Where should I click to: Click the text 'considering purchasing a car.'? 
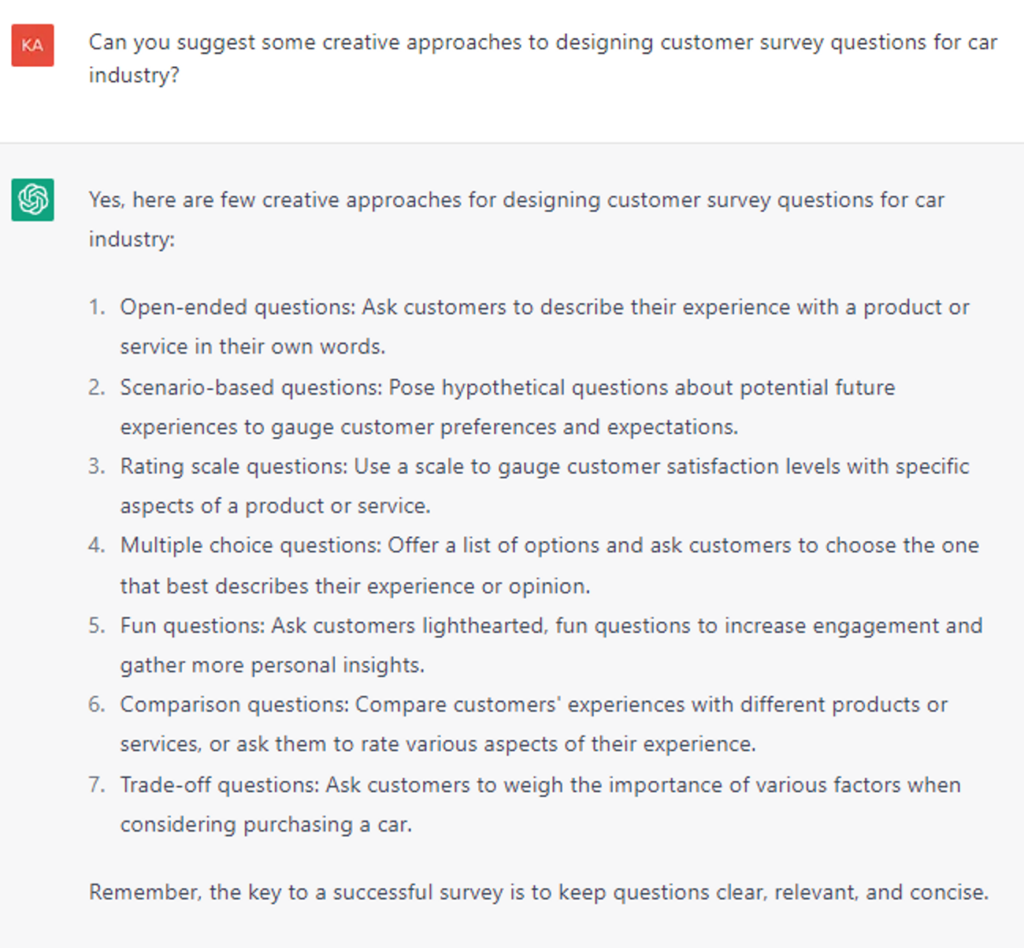coord(266,825)
